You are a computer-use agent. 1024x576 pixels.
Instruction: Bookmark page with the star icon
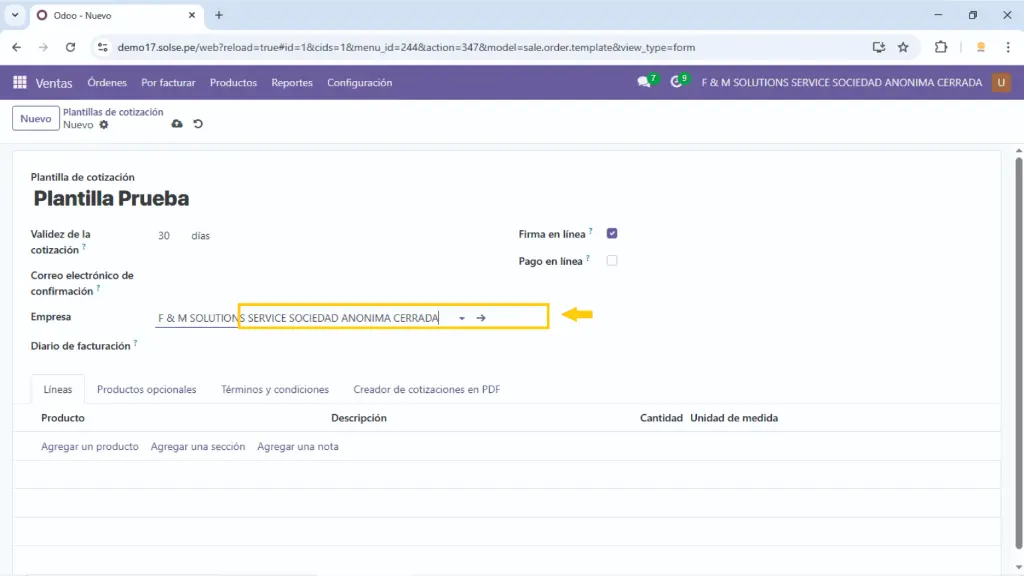click(x=903, y=47)
